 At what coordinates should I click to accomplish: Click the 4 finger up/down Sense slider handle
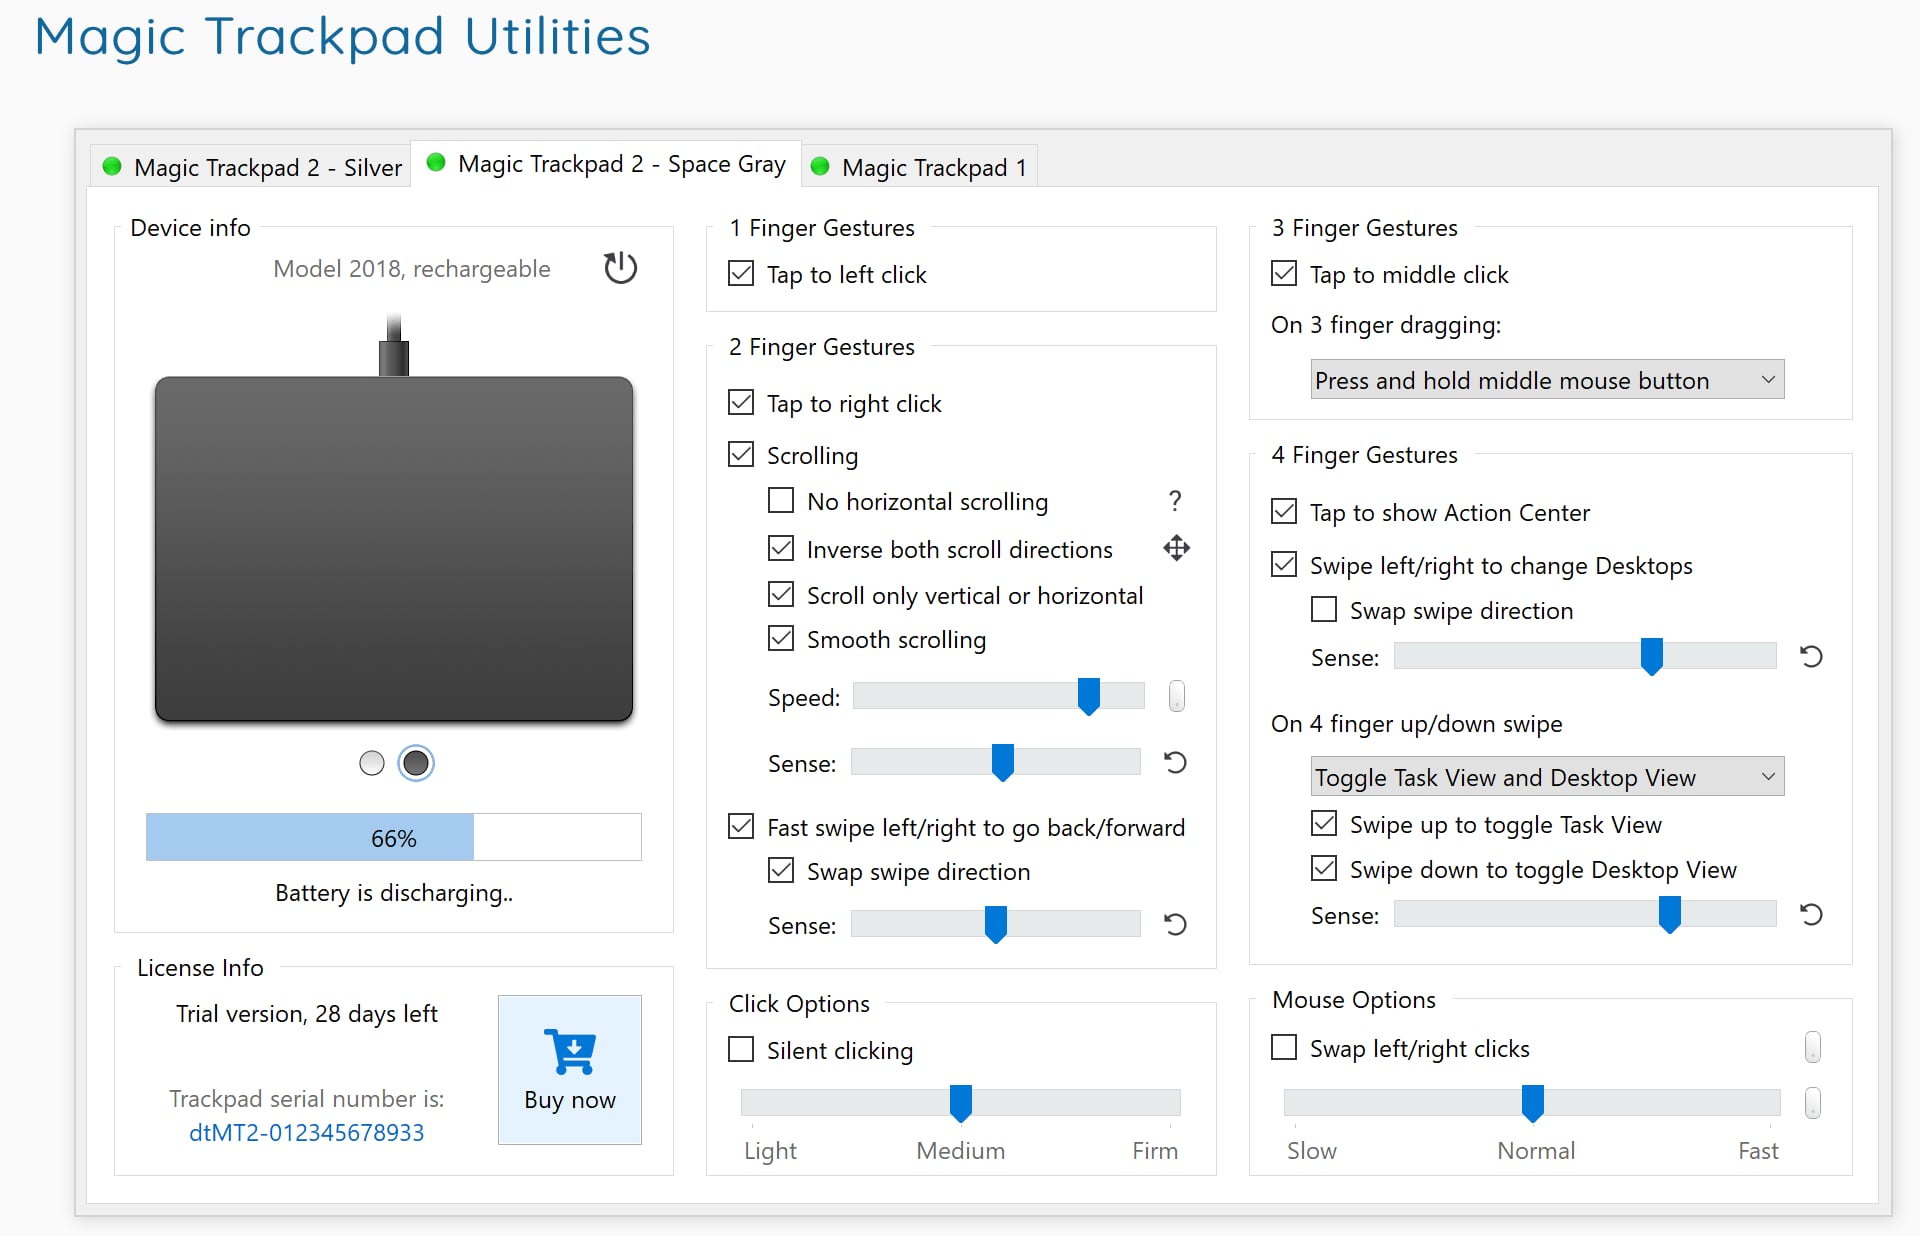coord(1669,914)
